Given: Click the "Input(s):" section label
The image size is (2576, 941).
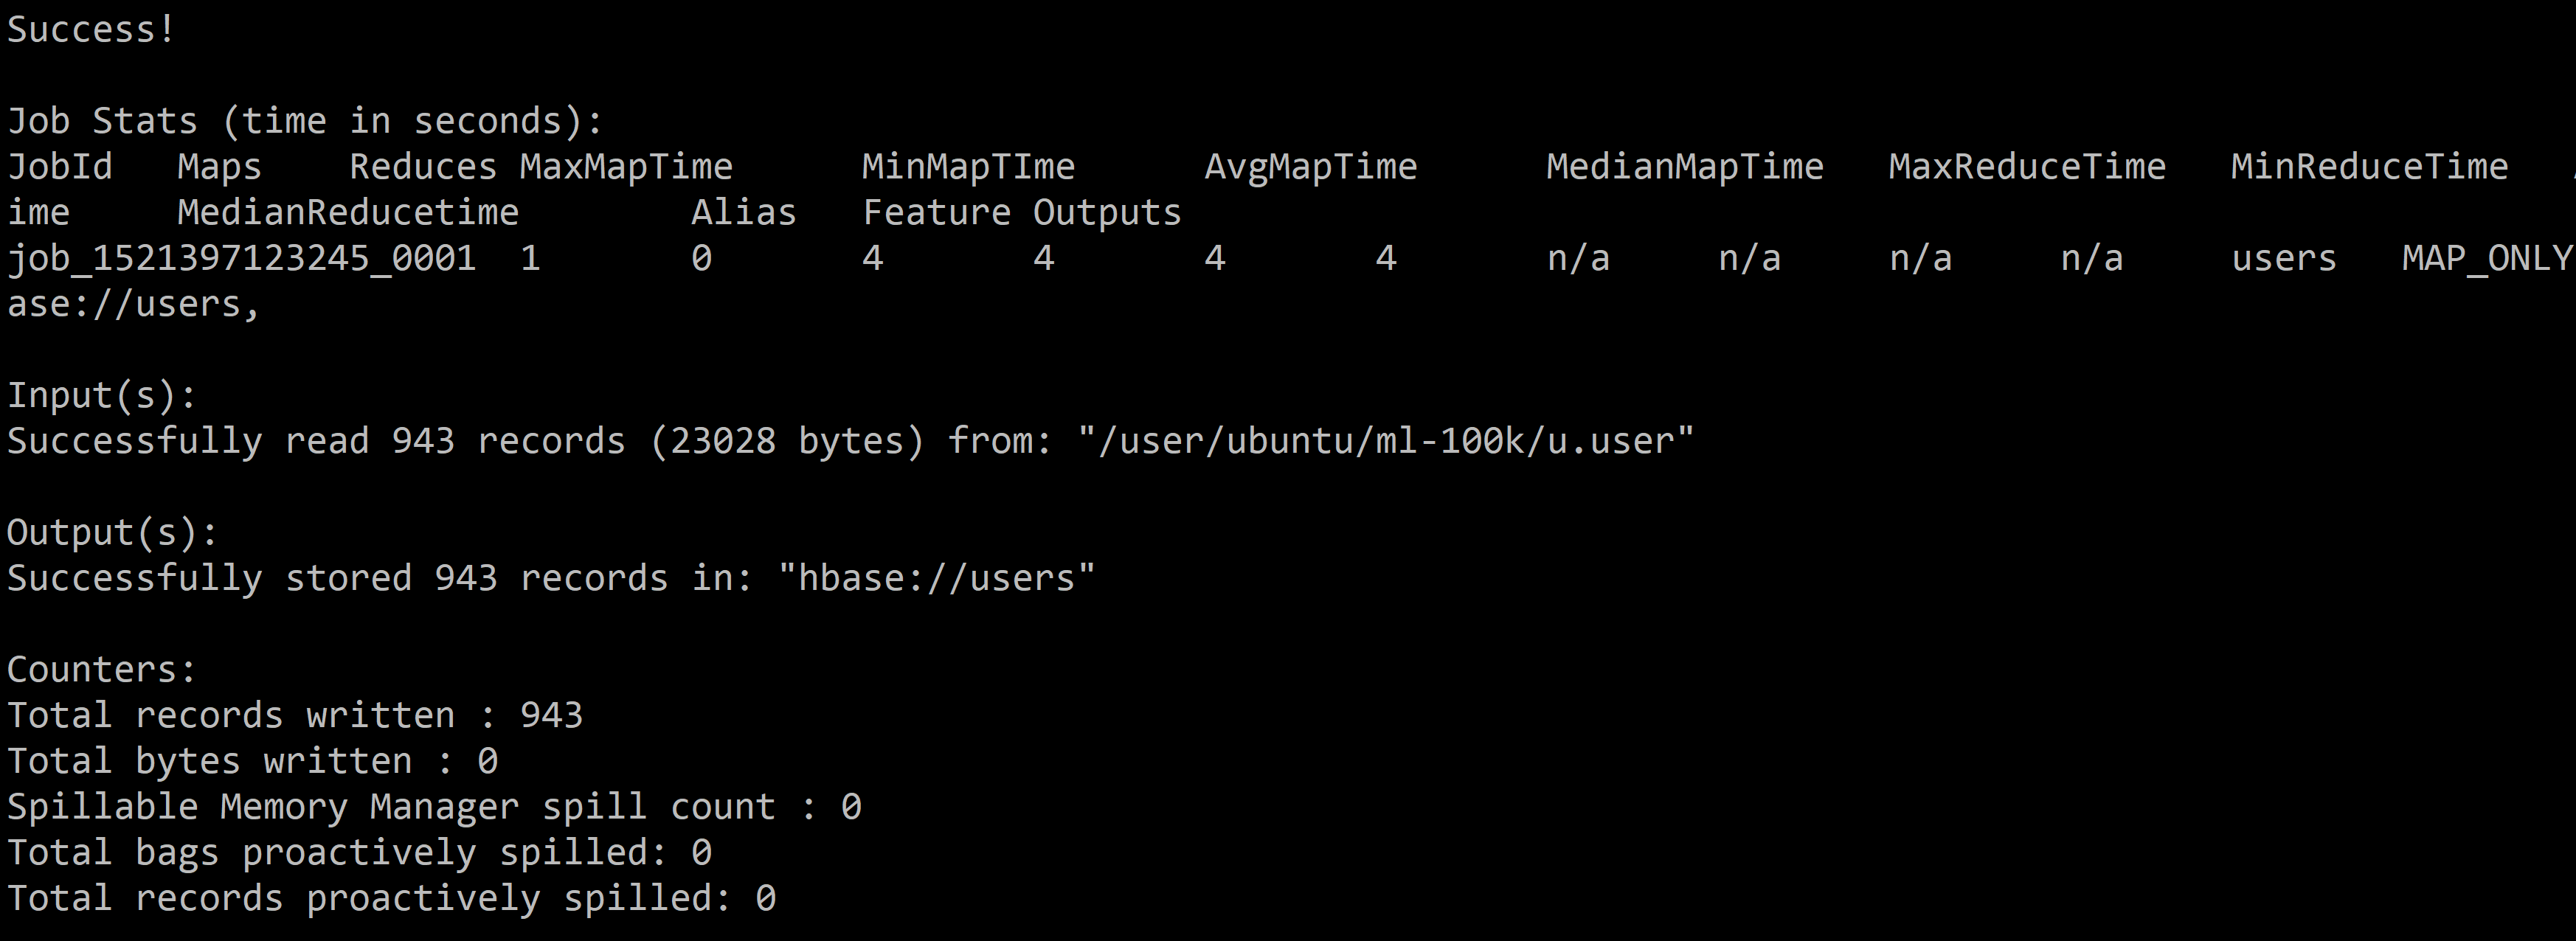Looking at the screenshot, I should point(101,396).
